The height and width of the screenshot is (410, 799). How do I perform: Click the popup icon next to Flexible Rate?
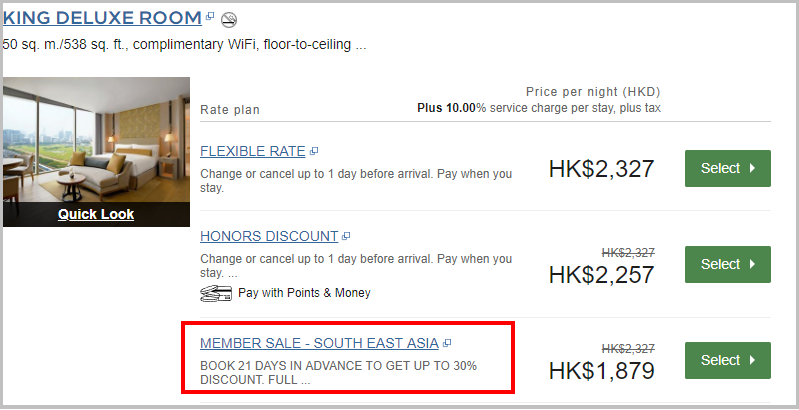pyautogui.click(x=314, y=151)
